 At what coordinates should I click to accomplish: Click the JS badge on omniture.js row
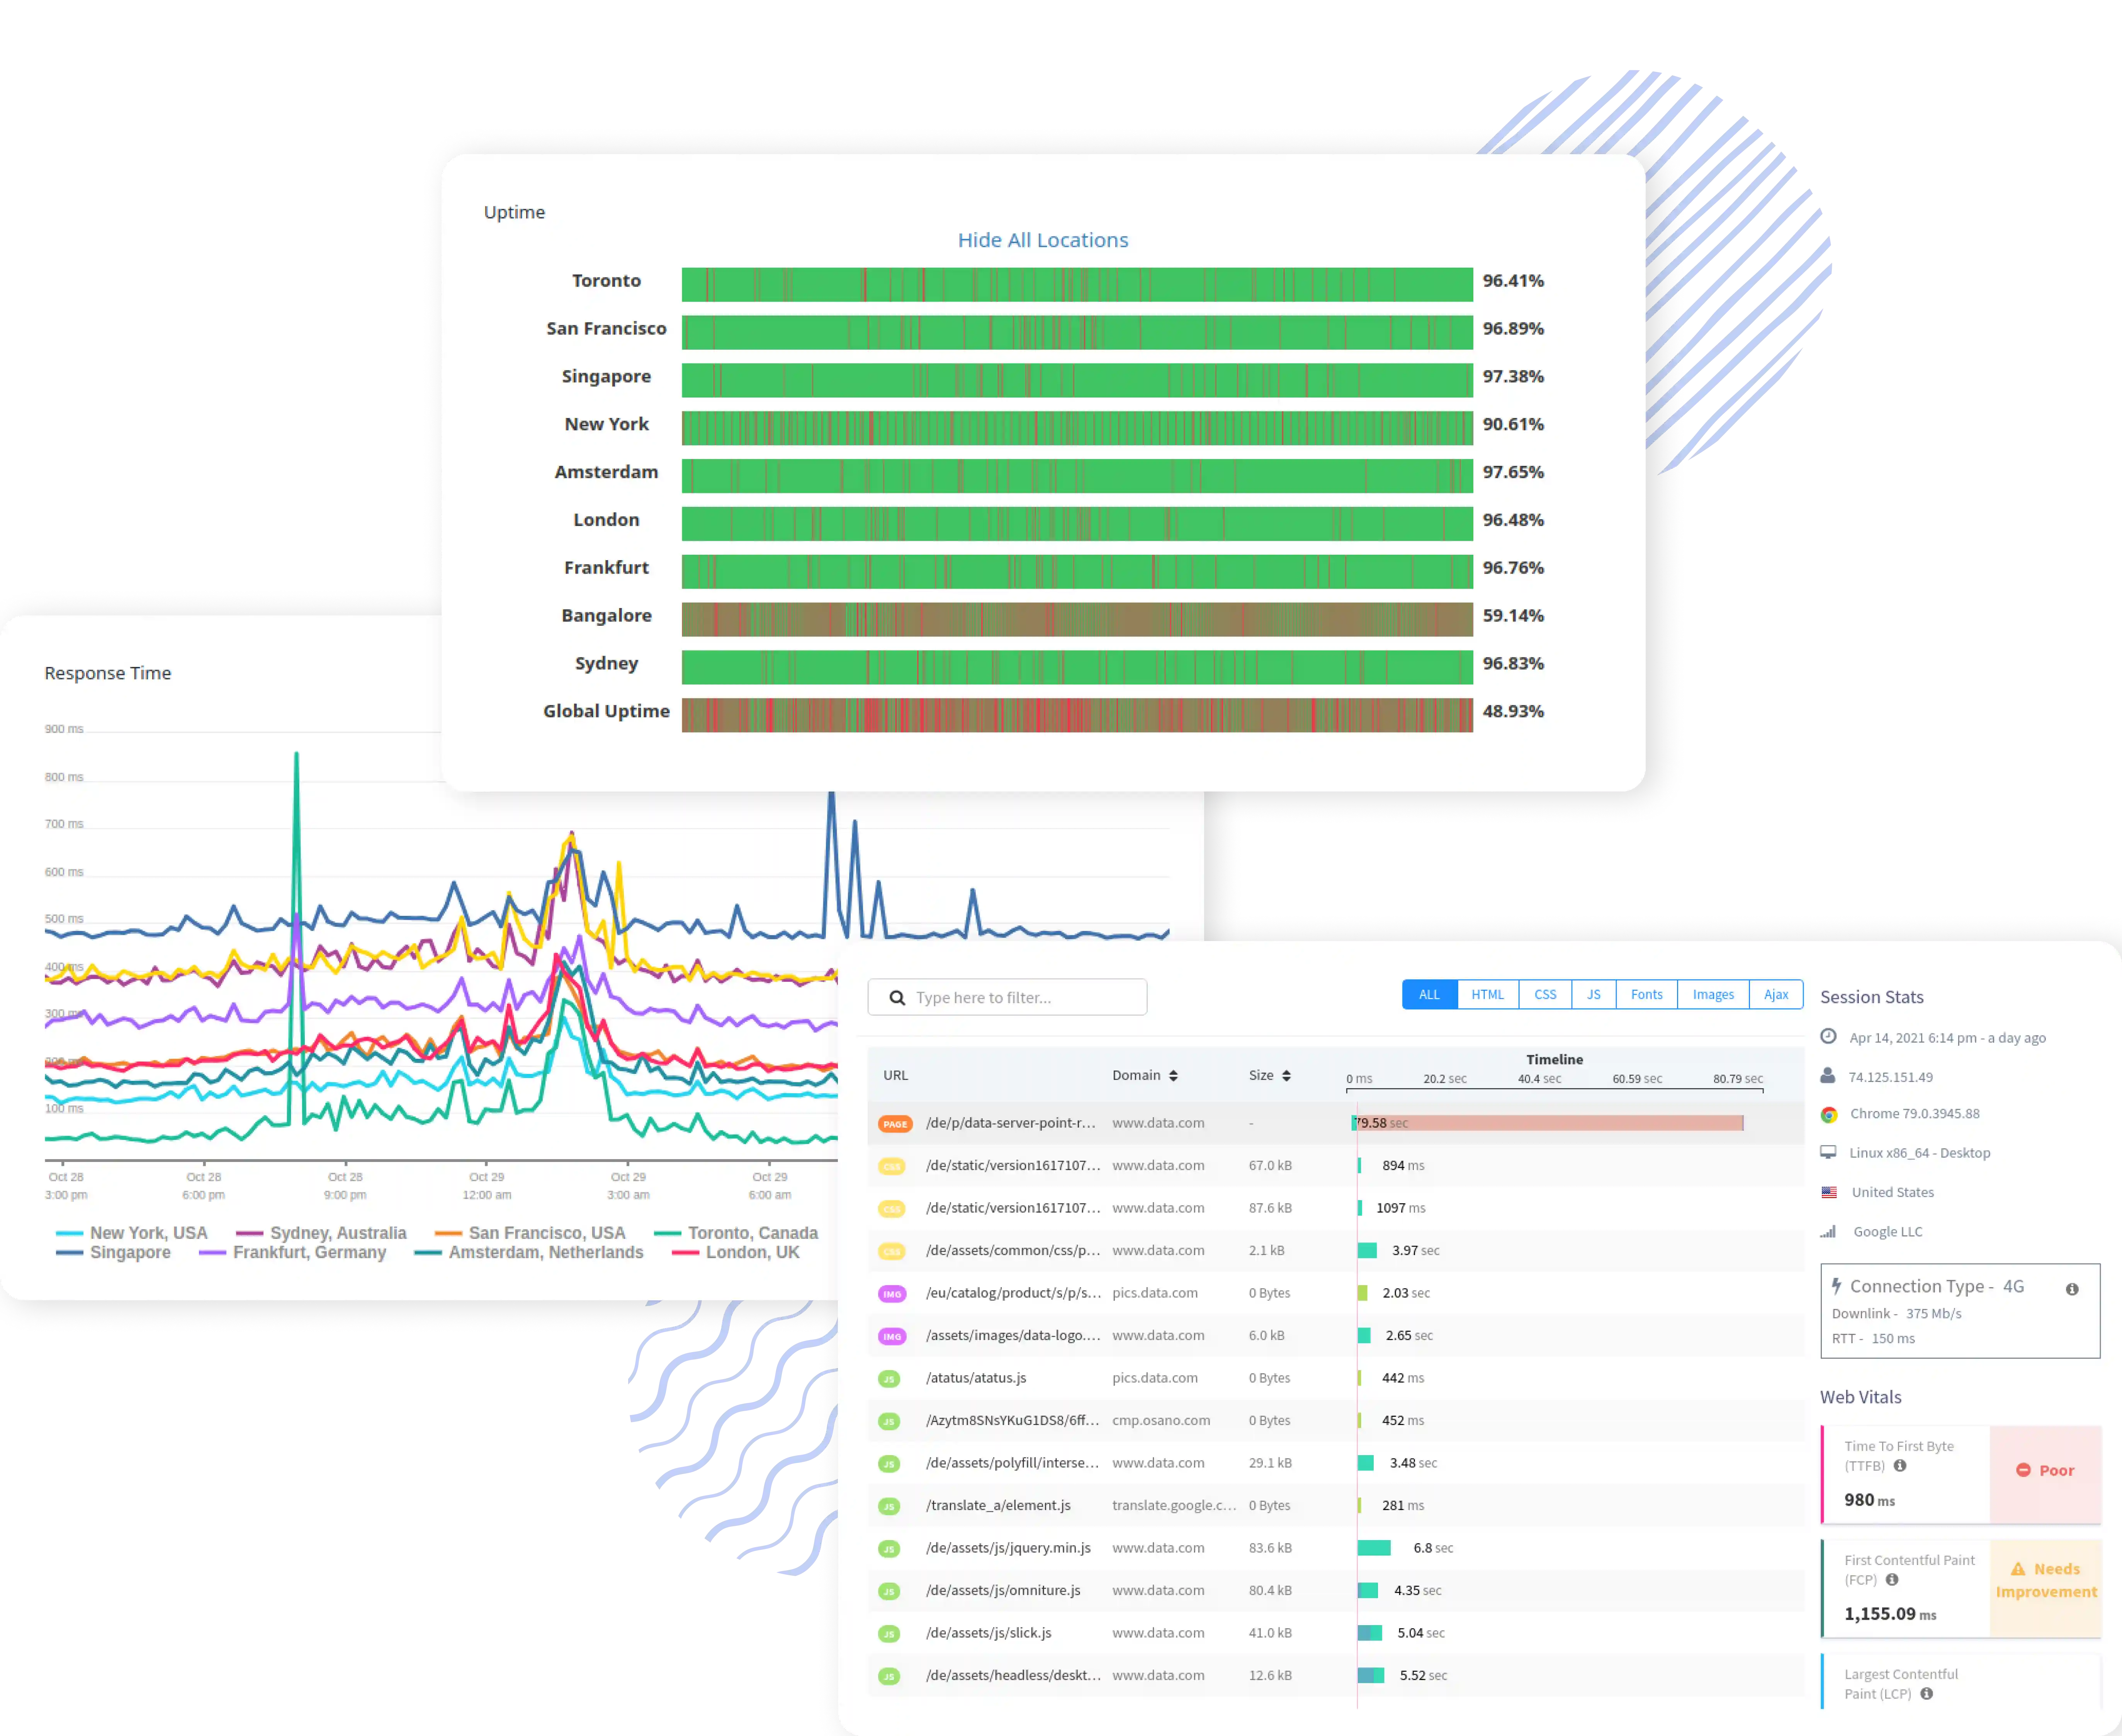(888, 1591)
